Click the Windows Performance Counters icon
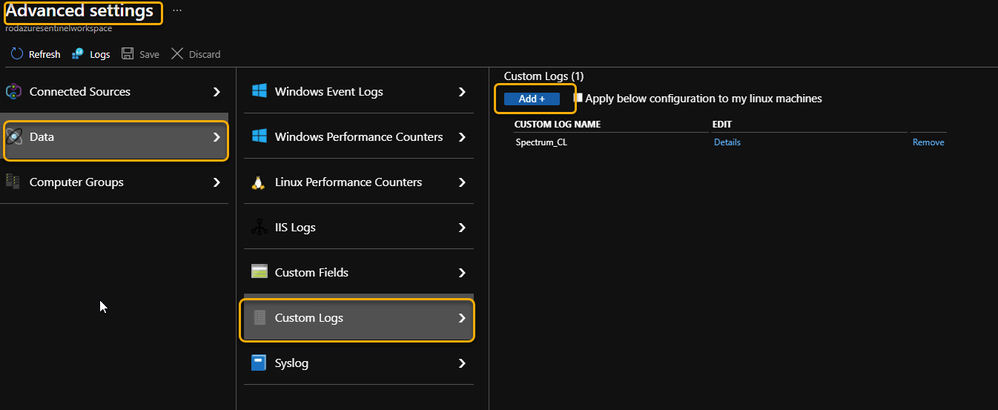The width and height of the screenshot is (998, 410). point(259,136)
